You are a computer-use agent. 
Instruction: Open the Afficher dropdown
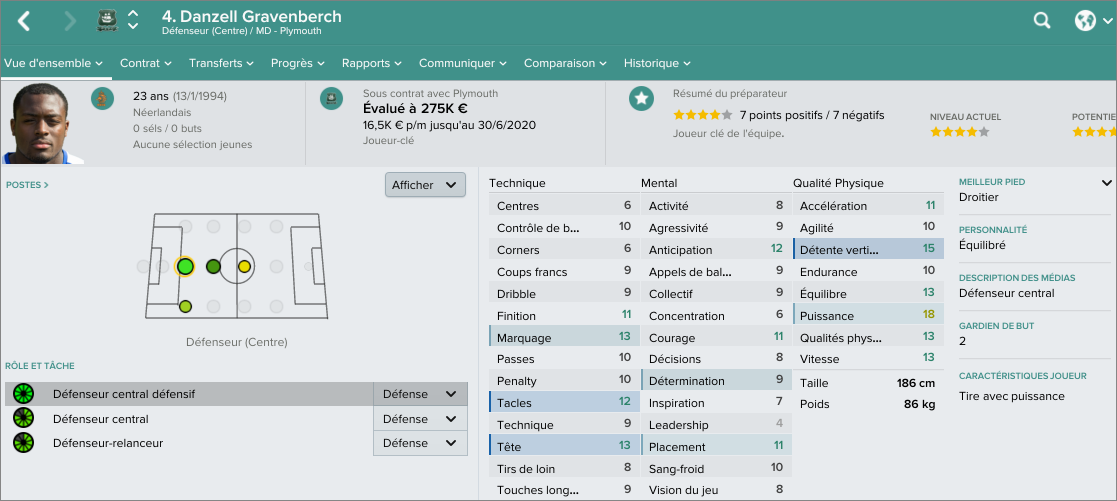pos(425,185)
